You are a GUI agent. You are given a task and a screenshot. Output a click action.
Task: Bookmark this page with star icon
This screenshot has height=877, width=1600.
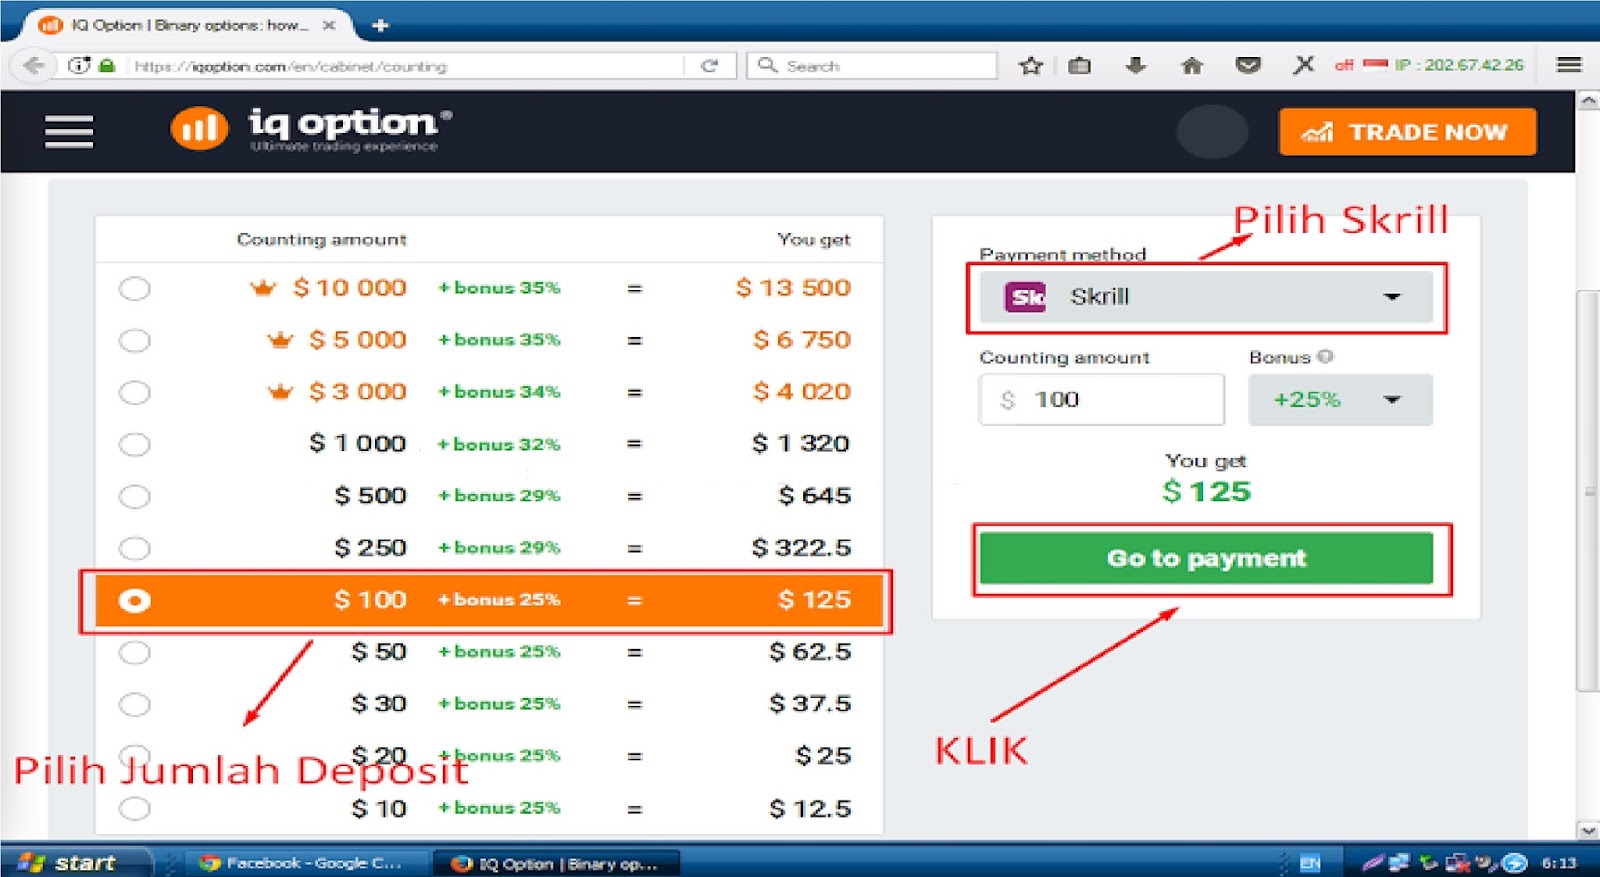[1031, 66]
